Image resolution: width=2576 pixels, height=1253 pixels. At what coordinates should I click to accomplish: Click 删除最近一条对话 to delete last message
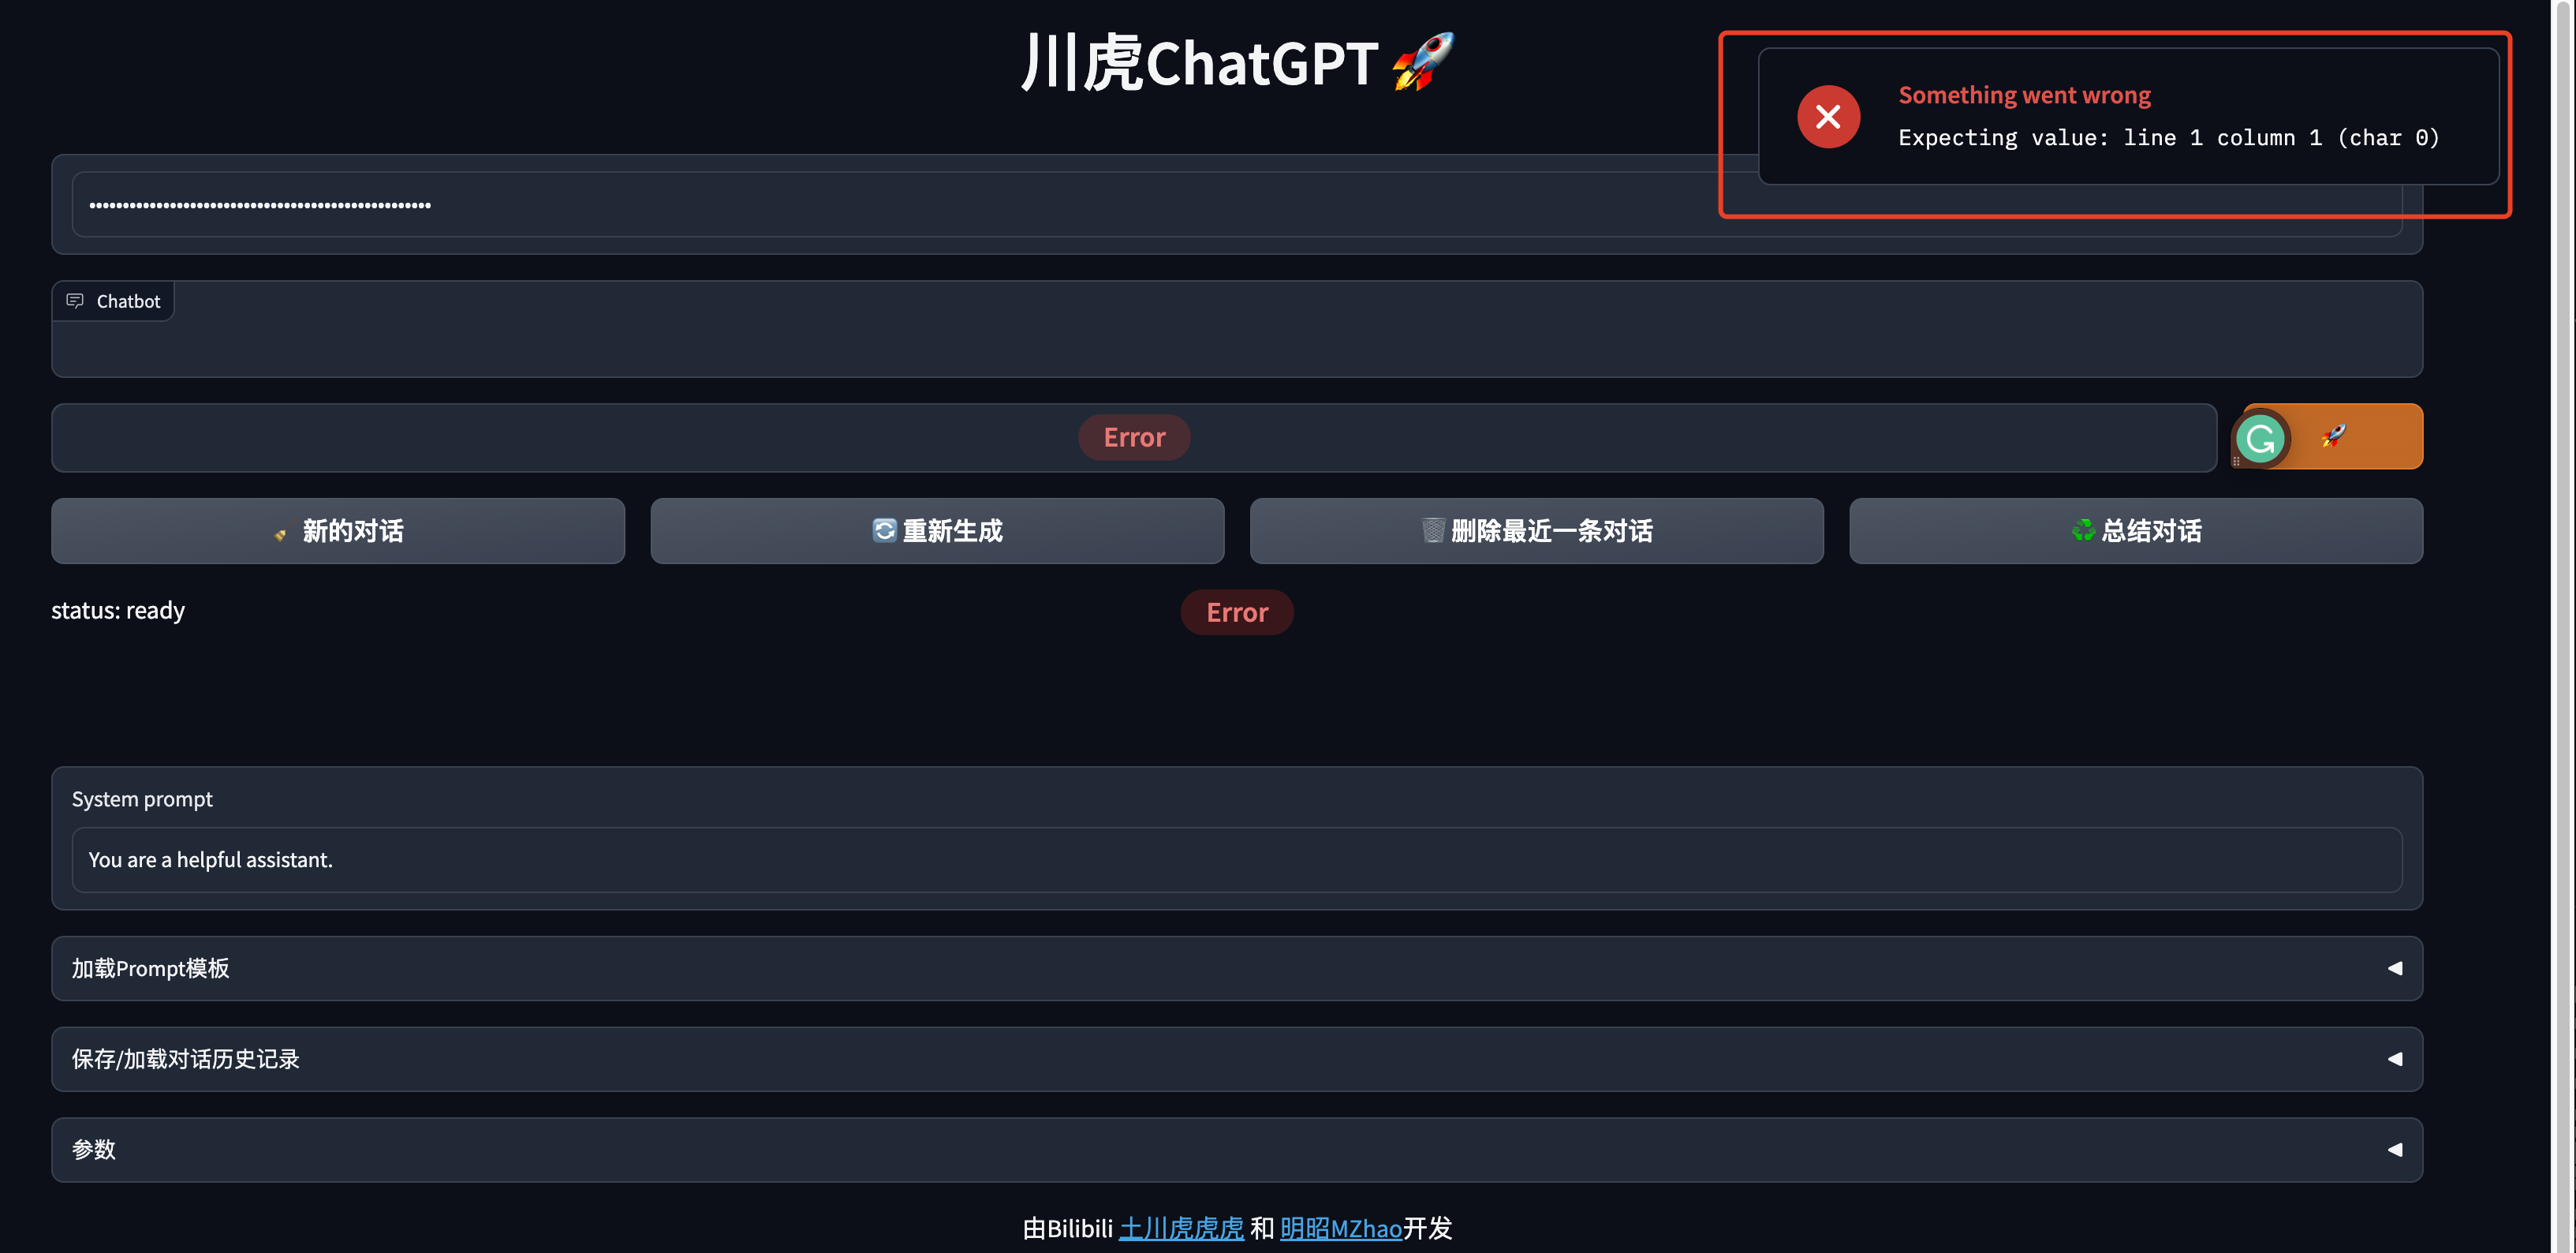click(x=1536, y=531)
